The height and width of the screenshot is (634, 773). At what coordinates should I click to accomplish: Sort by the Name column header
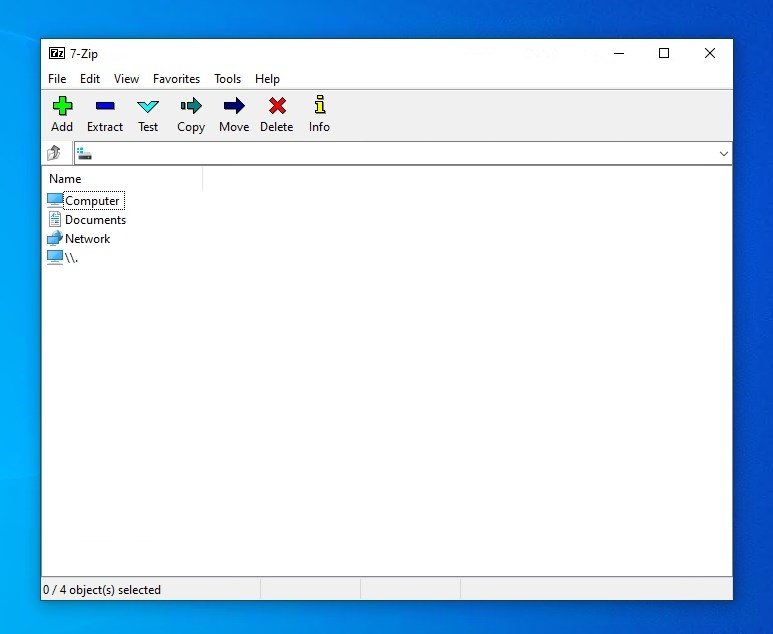pos(123,178)
